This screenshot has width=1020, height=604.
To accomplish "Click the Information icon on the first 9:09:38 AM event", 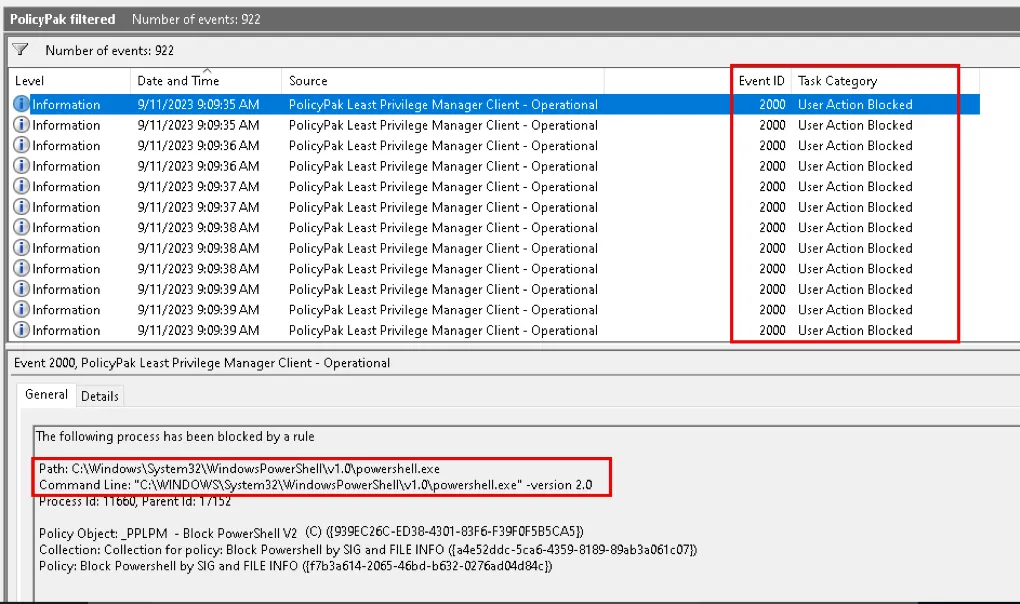I will pos(21,228).
